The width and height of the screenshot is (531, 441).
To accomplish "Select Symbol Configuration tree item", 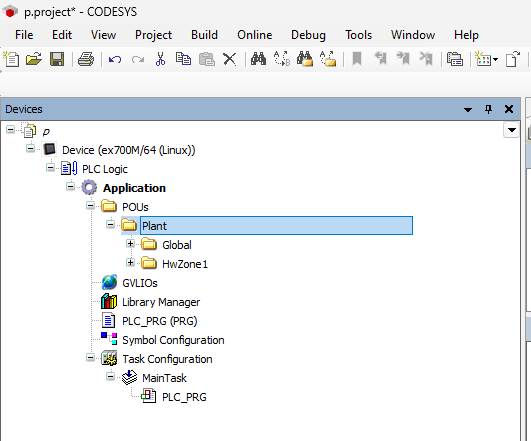I will pyautogui.click(x=173, y=340).
